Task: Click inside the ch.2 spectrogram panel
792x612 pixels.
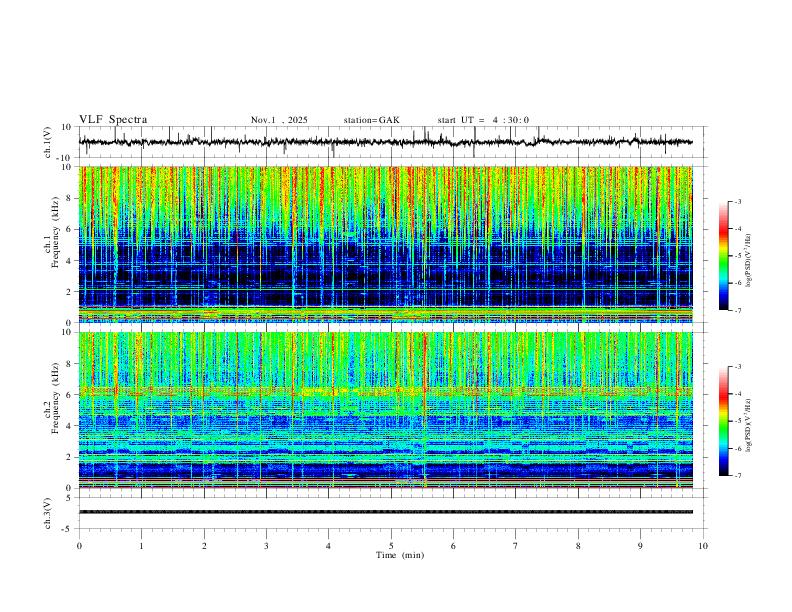Action: (x=386, y=410)
